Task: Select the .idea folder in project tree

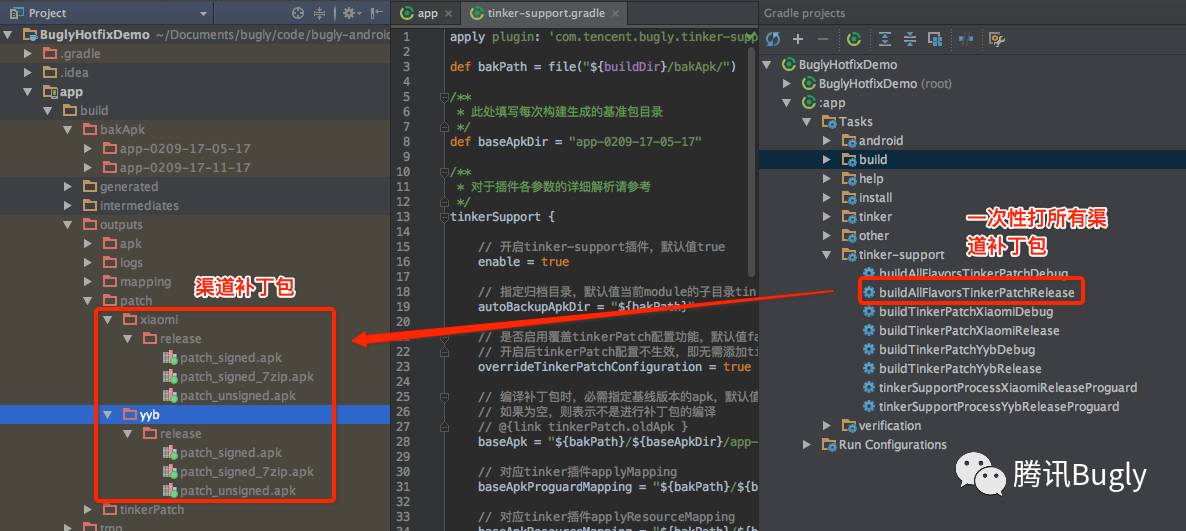Action: point(66,73)
